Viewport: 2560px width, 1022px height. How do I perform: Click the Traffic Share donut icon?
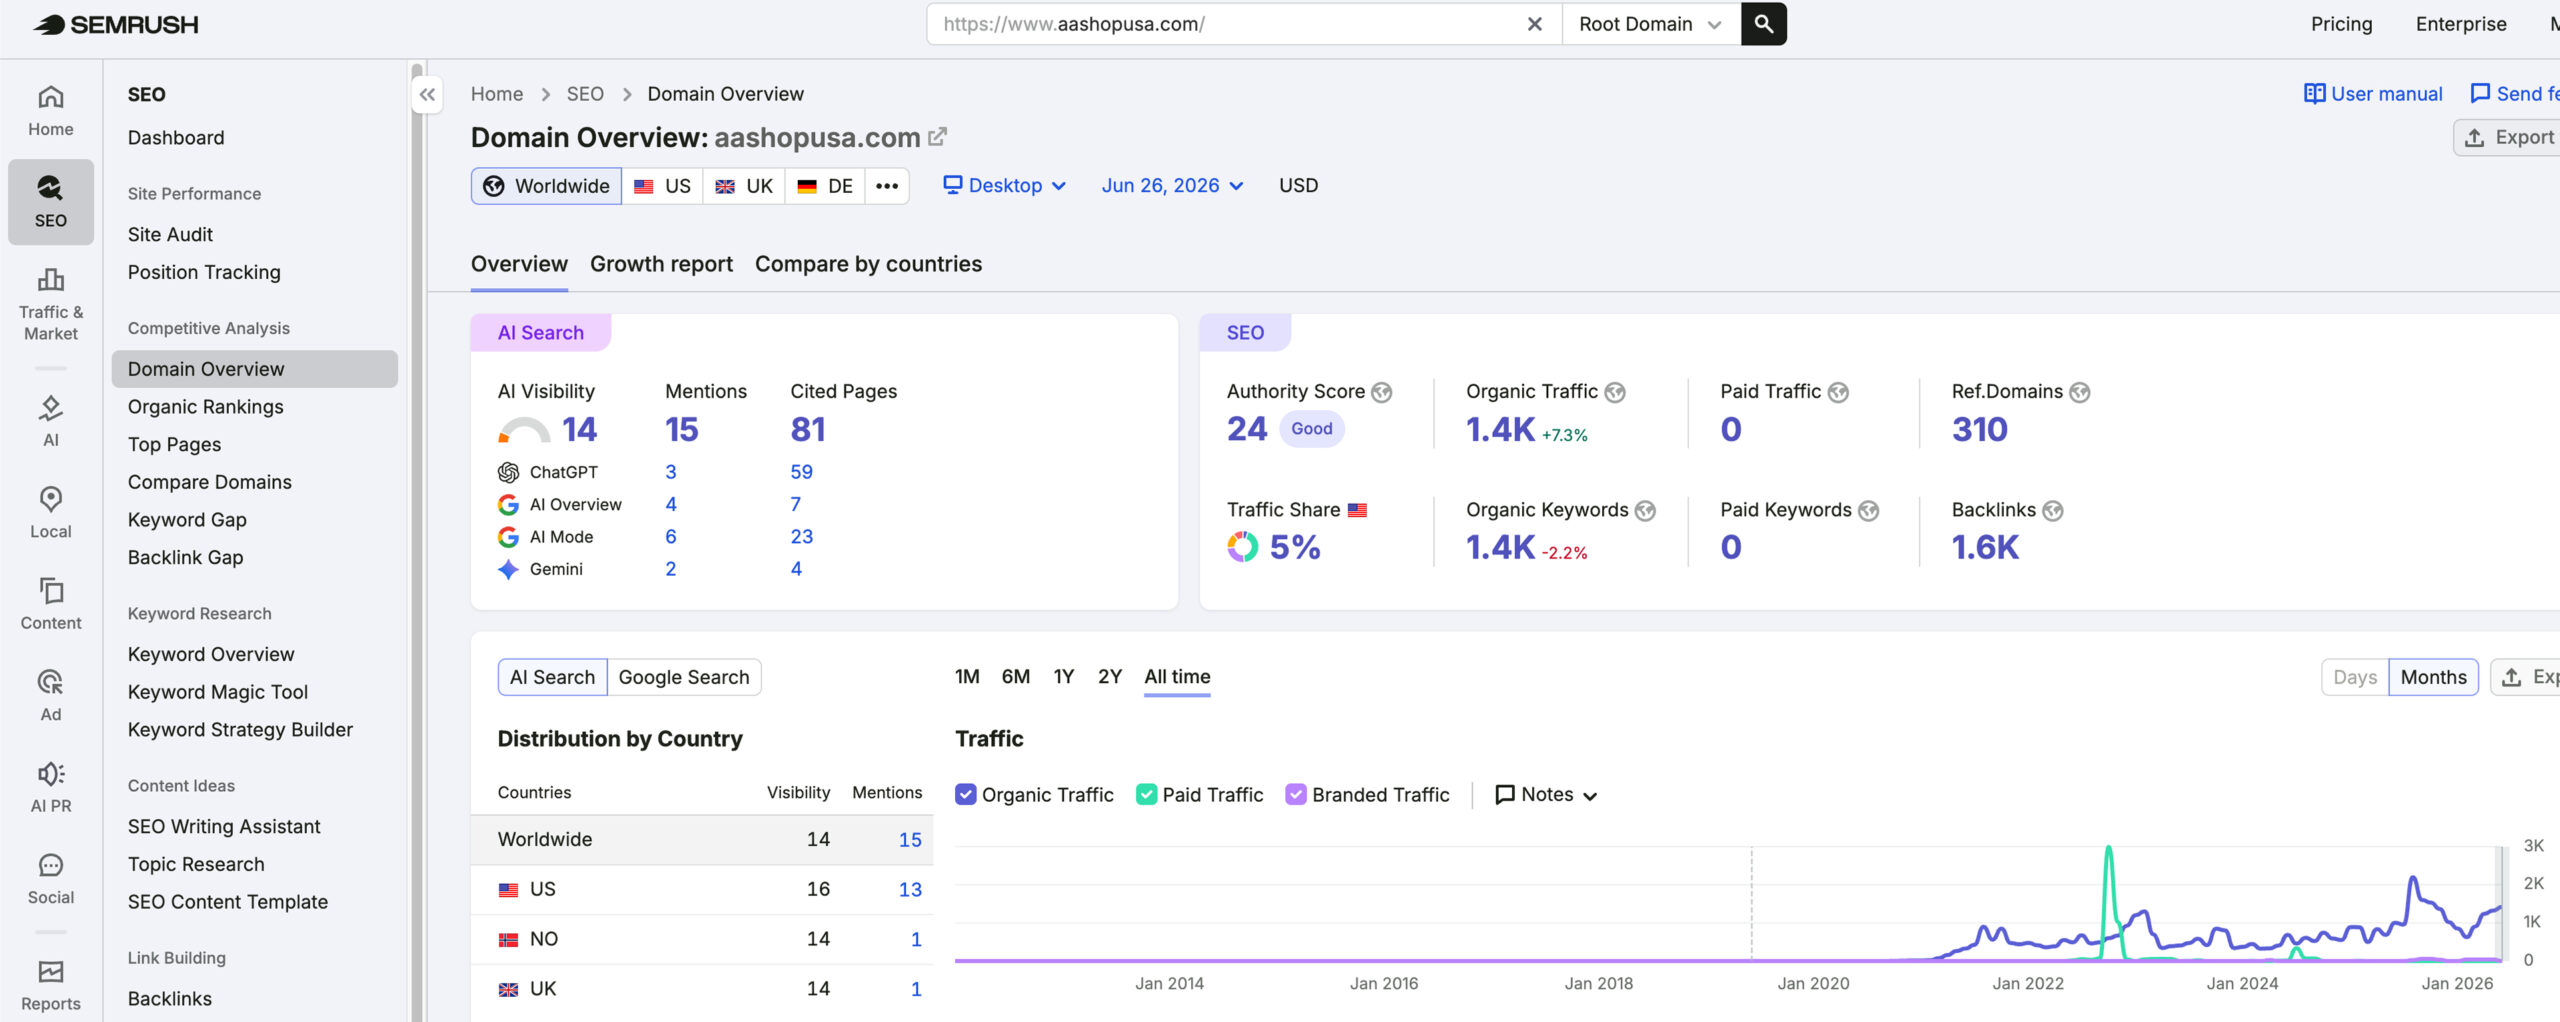(x=1242, y=547)
